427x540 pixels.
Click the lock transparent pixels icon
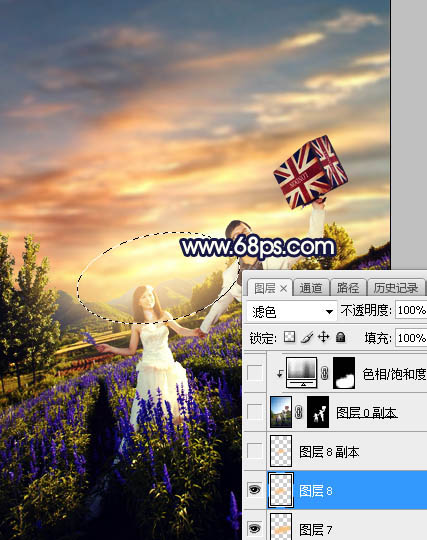point(289,337)
